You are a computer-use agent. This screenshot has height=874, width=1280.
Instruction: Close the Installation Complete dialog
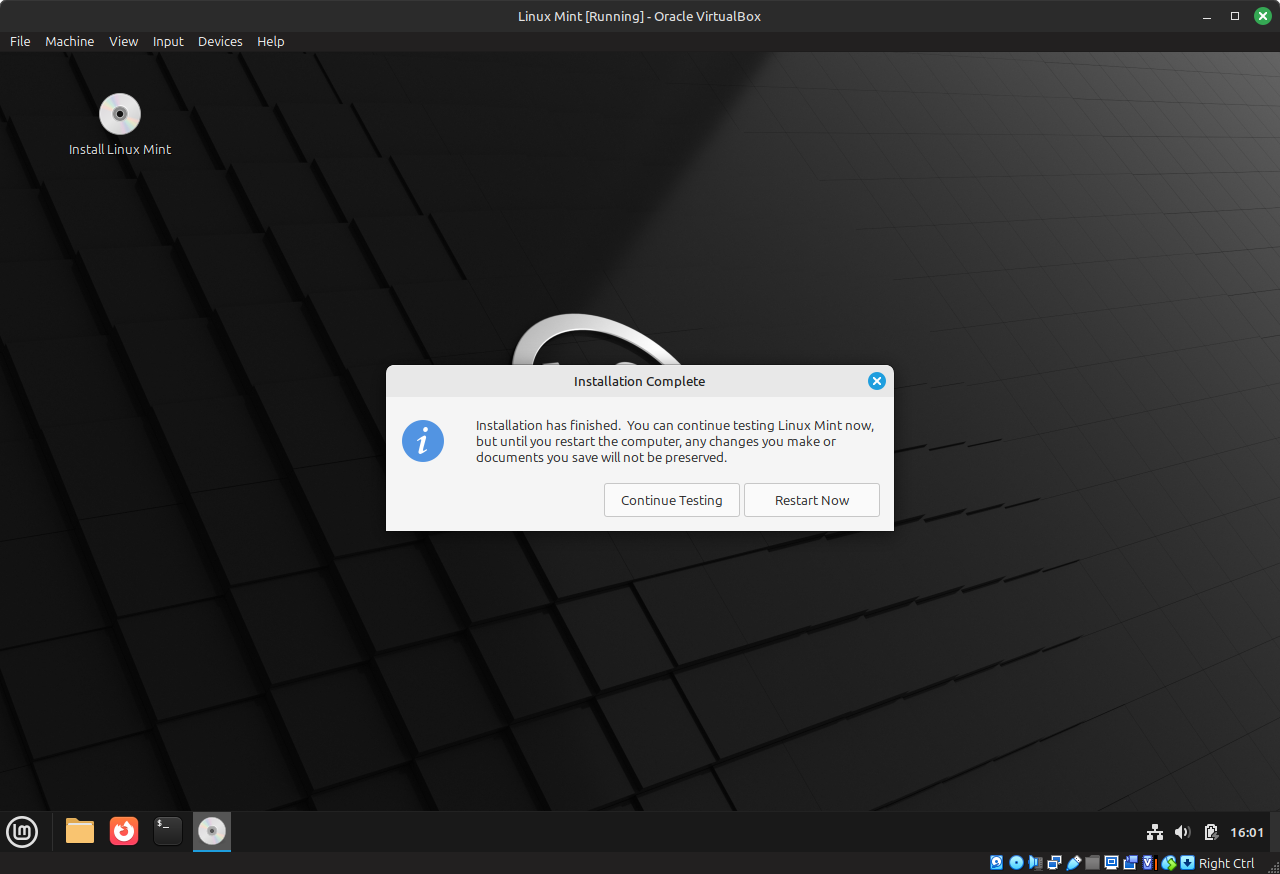pyautogui.click(x=876, y=381)
